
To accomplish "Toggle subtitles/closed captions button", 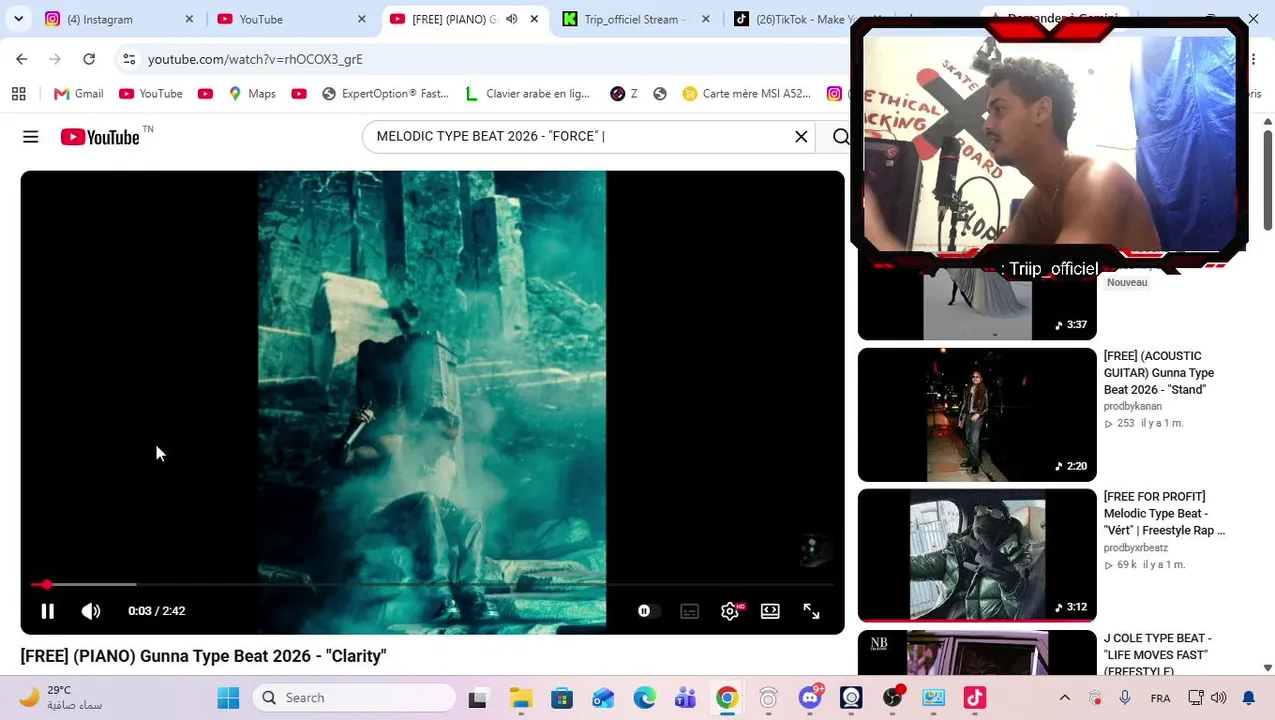I will pyautogui.click(x=689, y=611).
